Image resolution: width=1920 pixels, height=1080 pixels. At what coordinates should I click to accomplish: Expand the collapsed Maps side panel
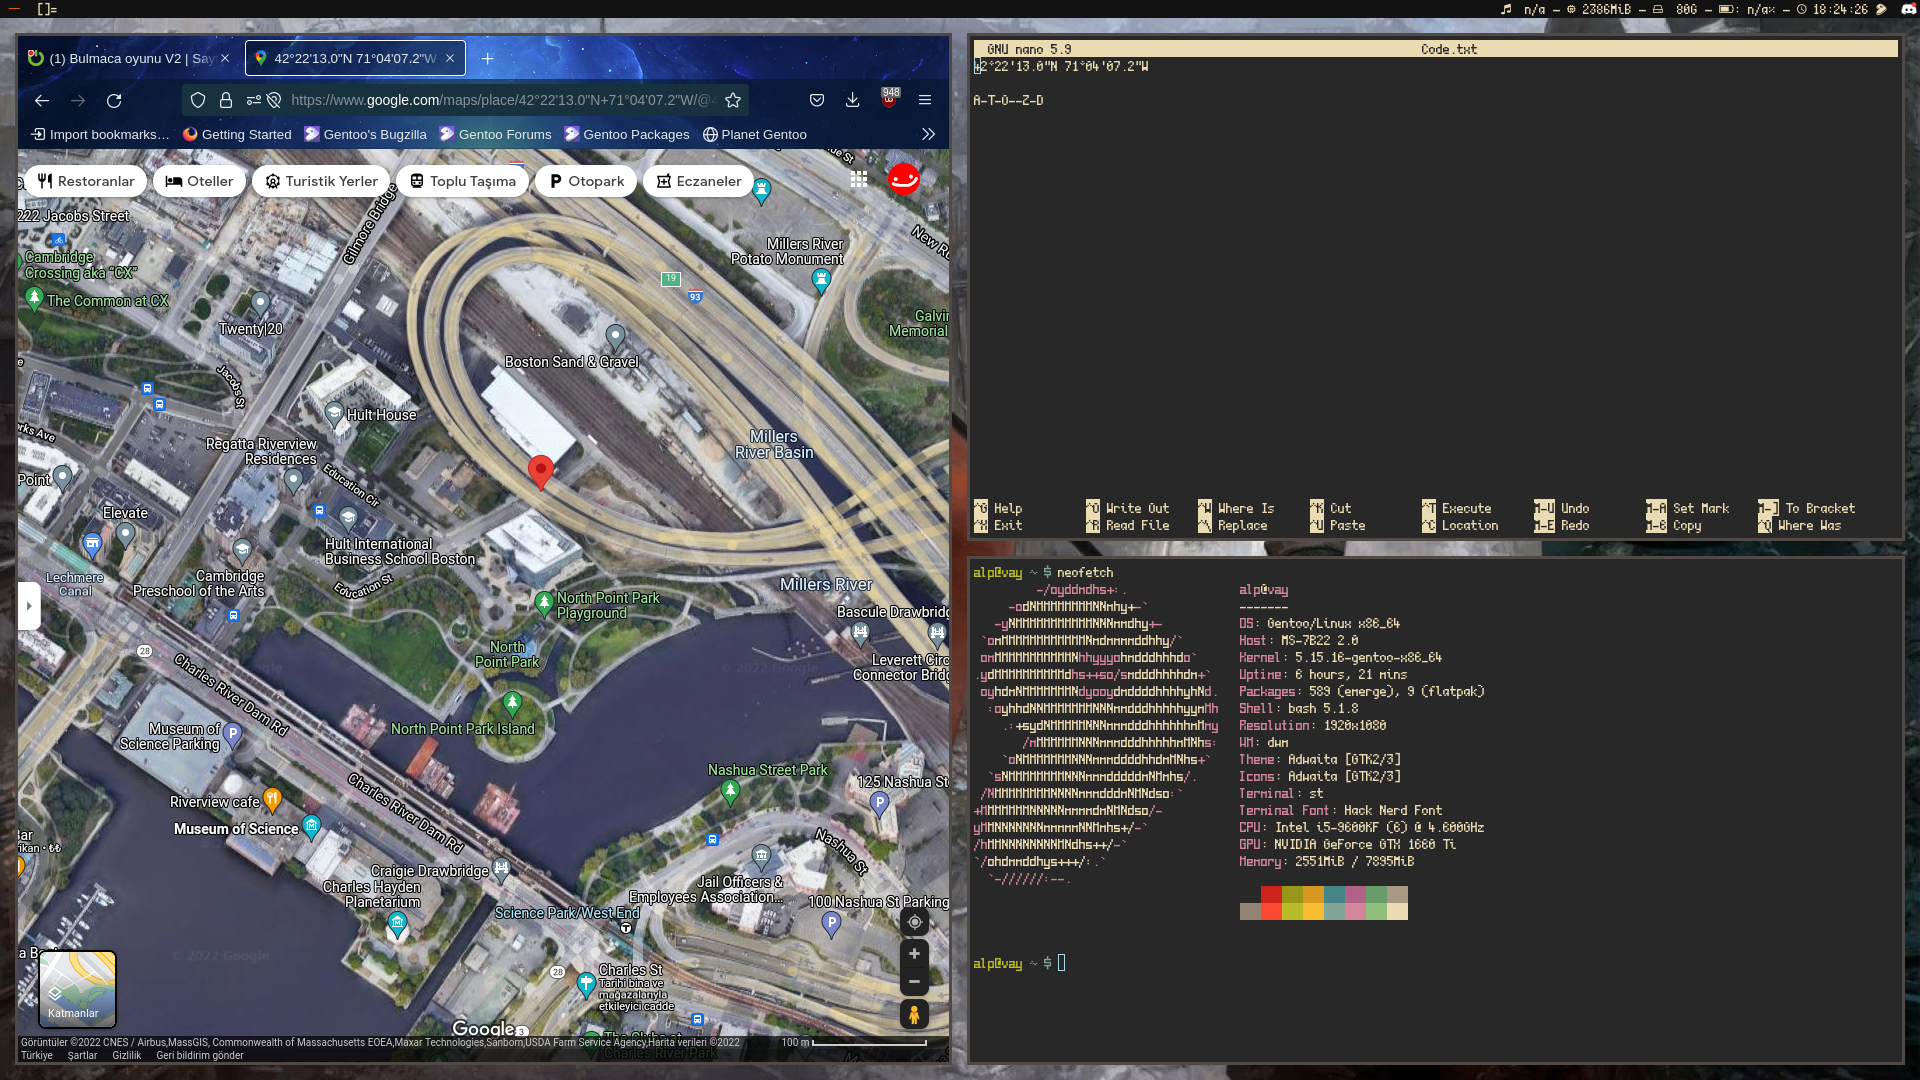click(29, 606)
